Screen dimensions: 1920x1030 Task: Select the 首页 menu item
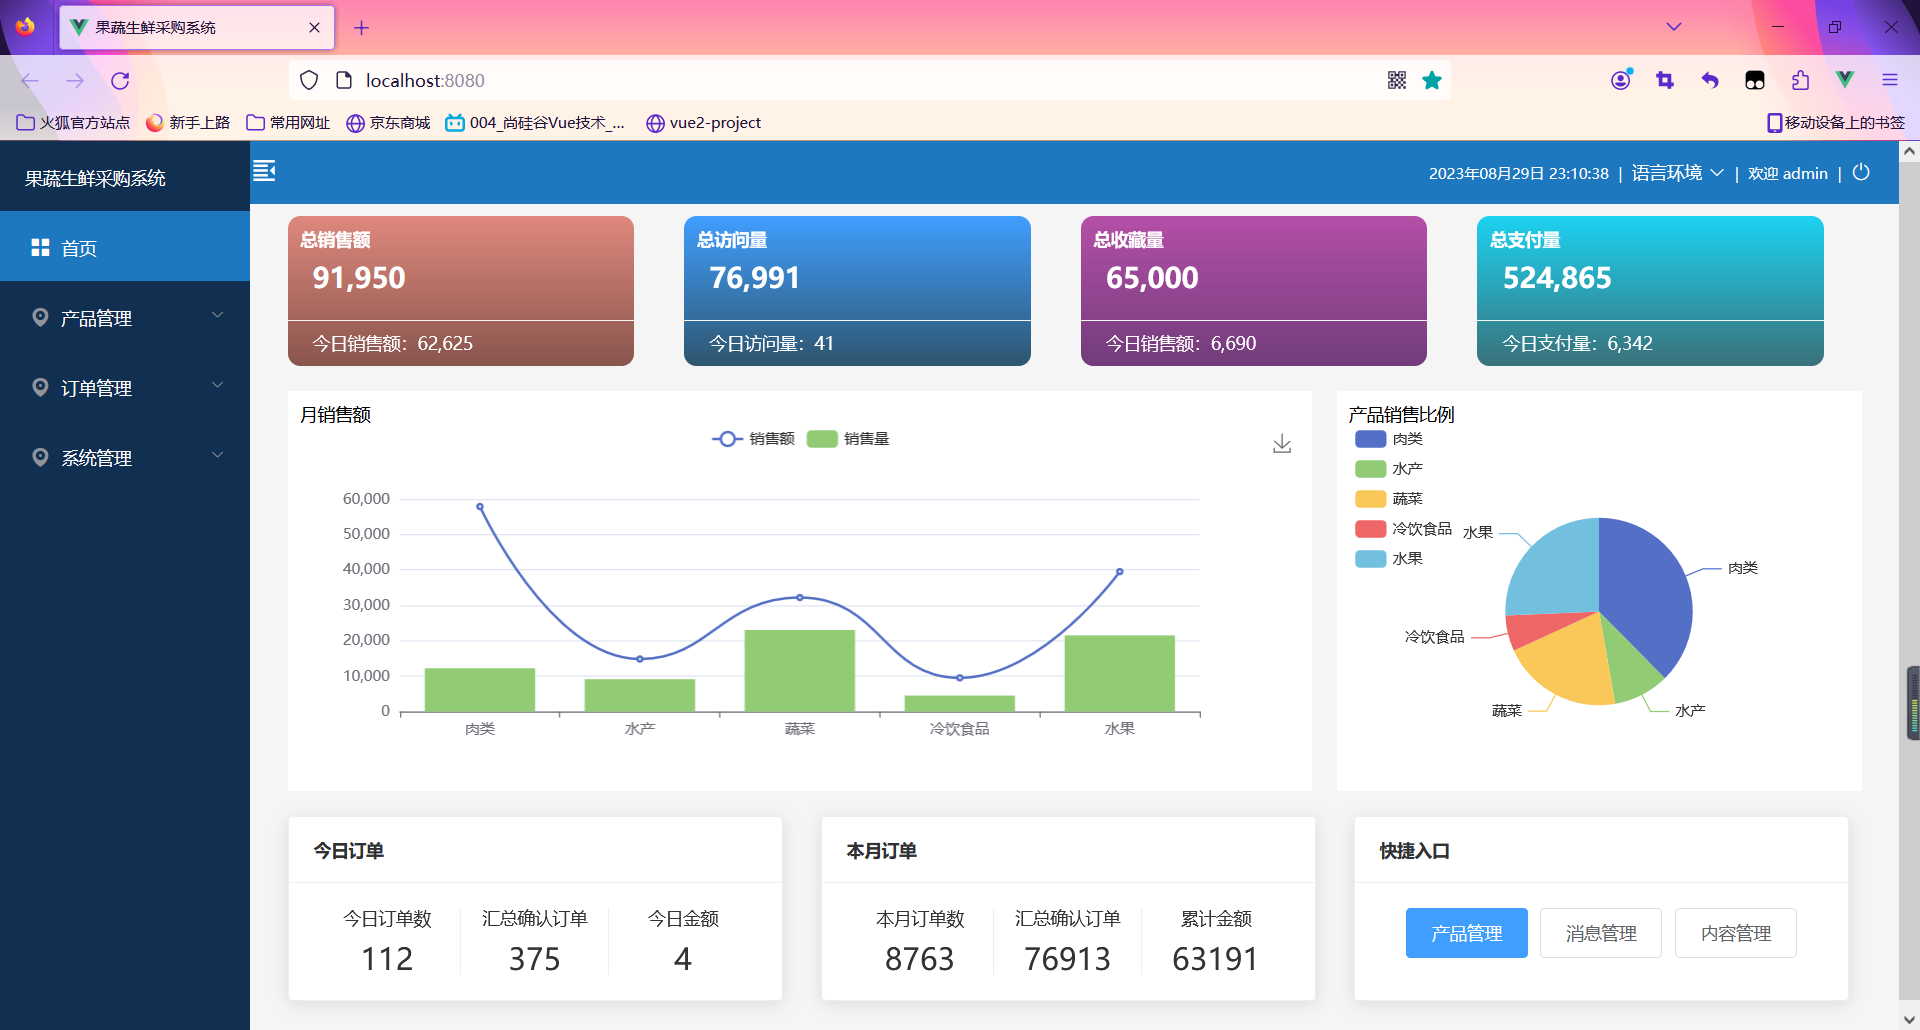125,247
